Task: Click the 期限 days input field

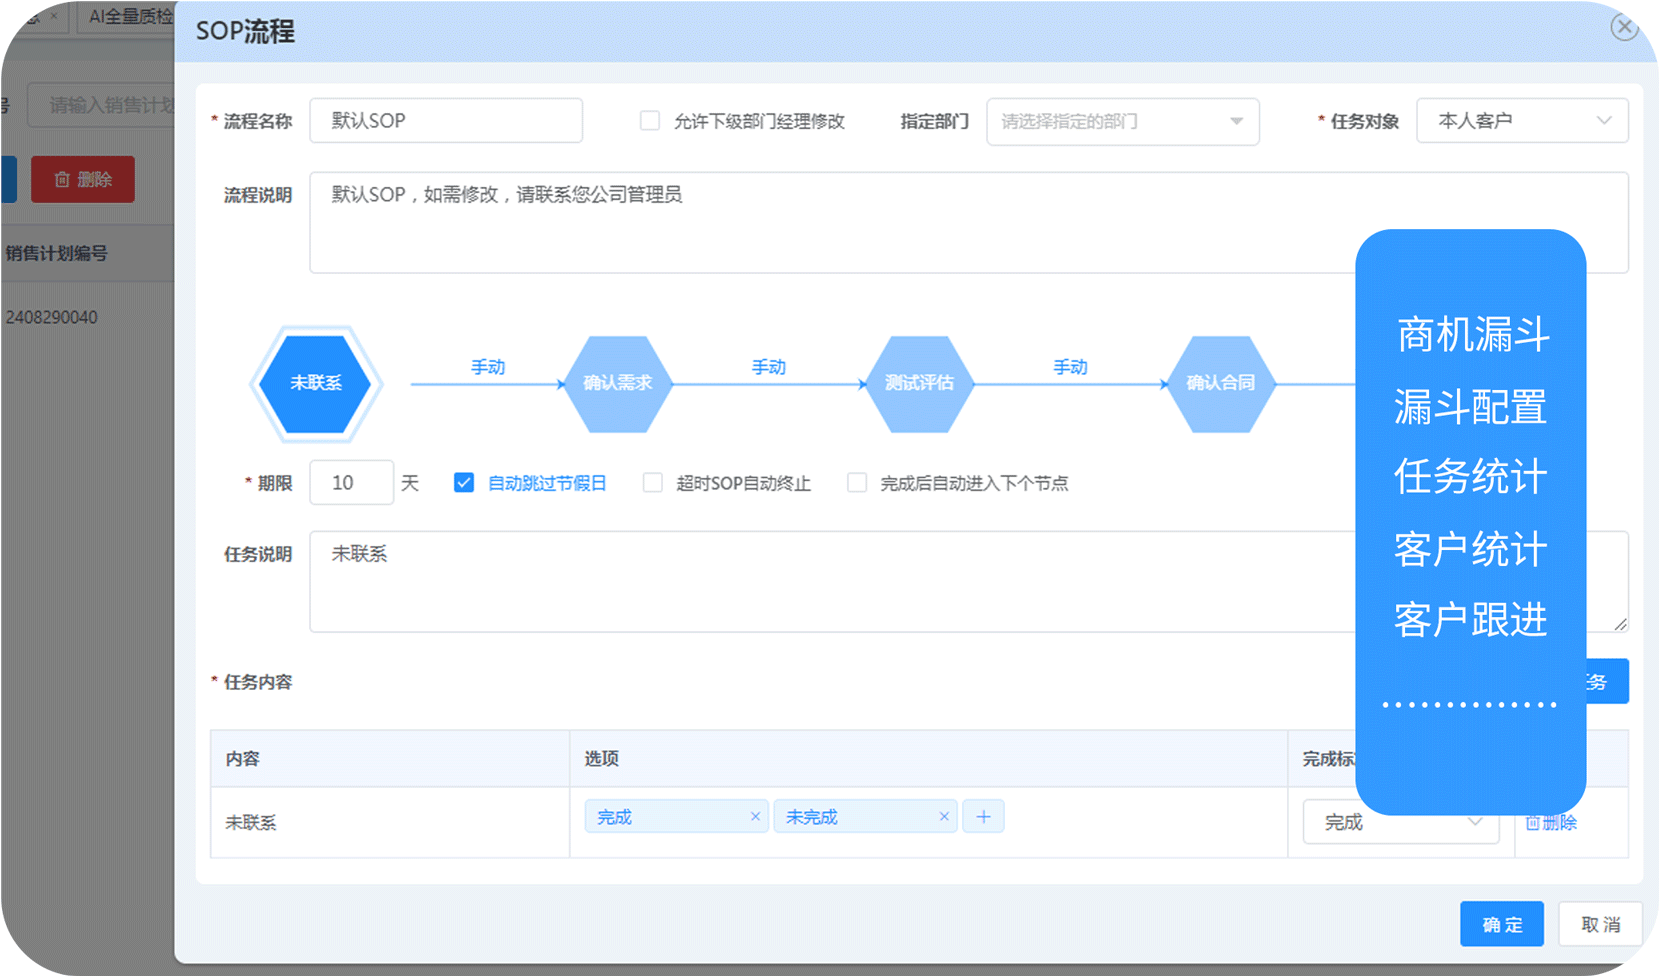Action: (351, 483)
